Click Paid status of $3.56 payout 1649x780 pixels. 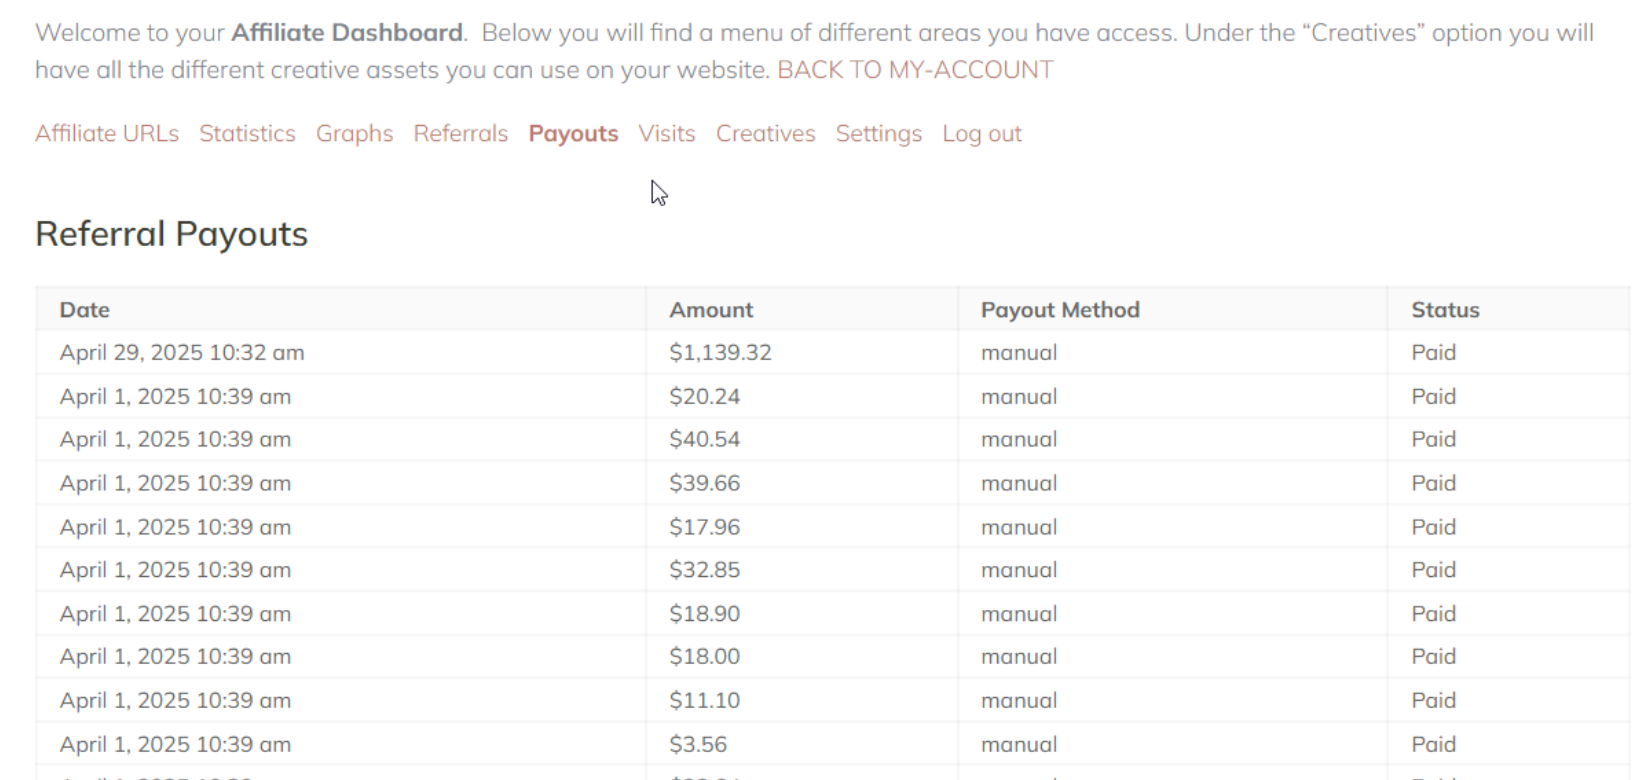(1433, 745)
